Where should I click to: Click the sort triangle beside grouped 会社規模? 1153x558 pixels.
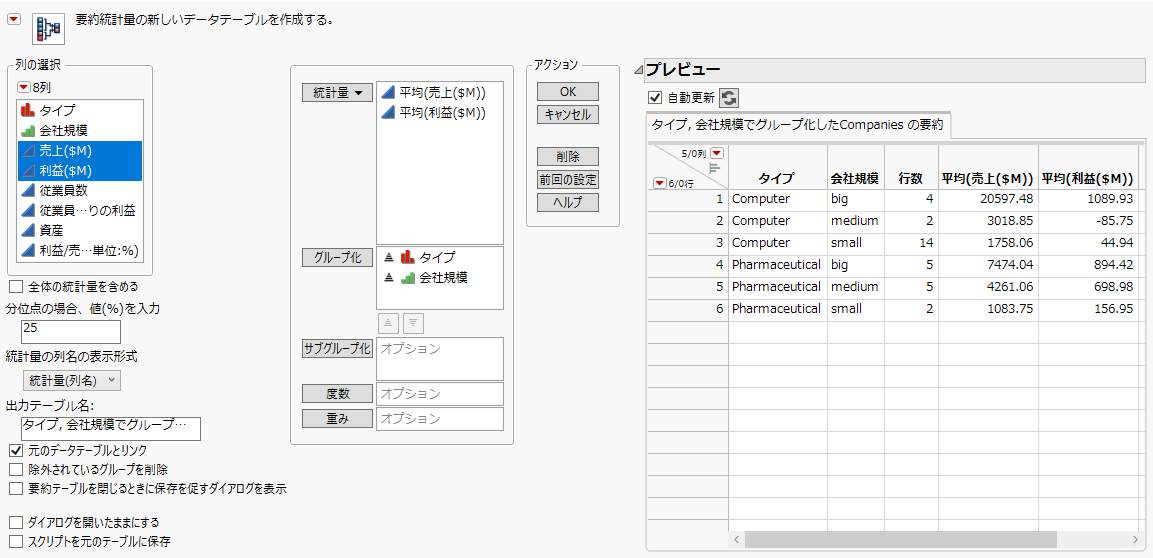click(x=389, y=278)
